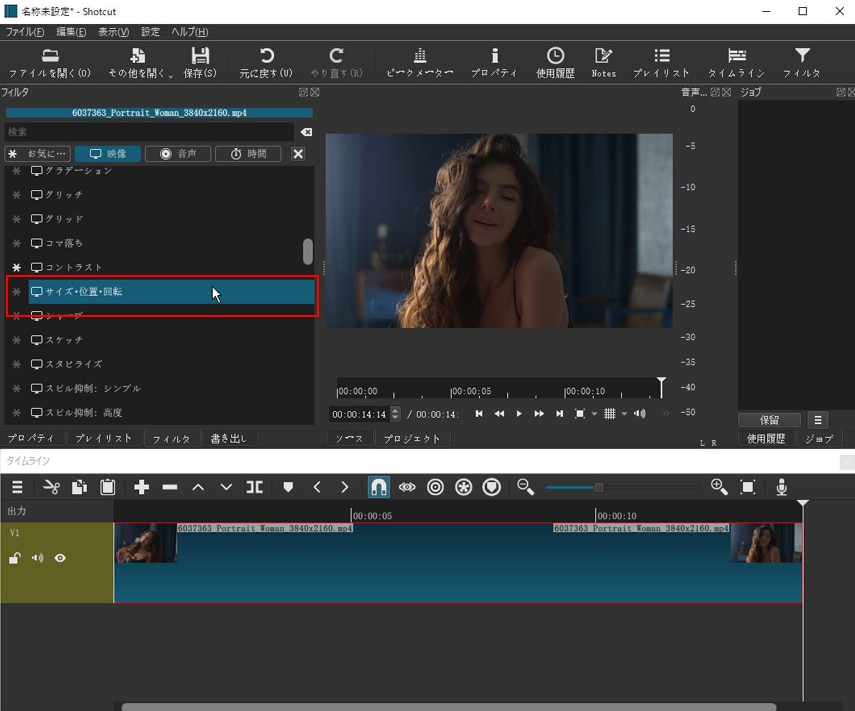
Task: Toggle the lock on track V1
Action: tap(15, 558)
